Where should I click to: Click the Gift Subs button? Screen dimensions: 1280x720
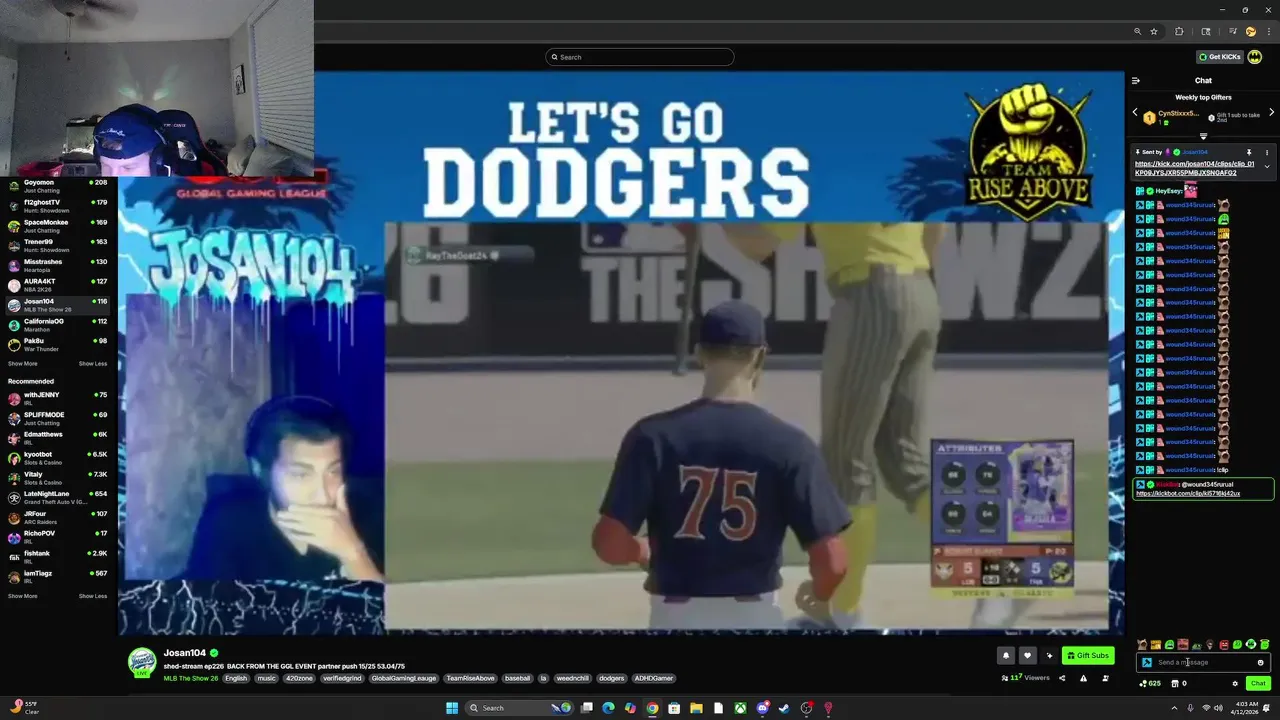tap(1088, 656)
